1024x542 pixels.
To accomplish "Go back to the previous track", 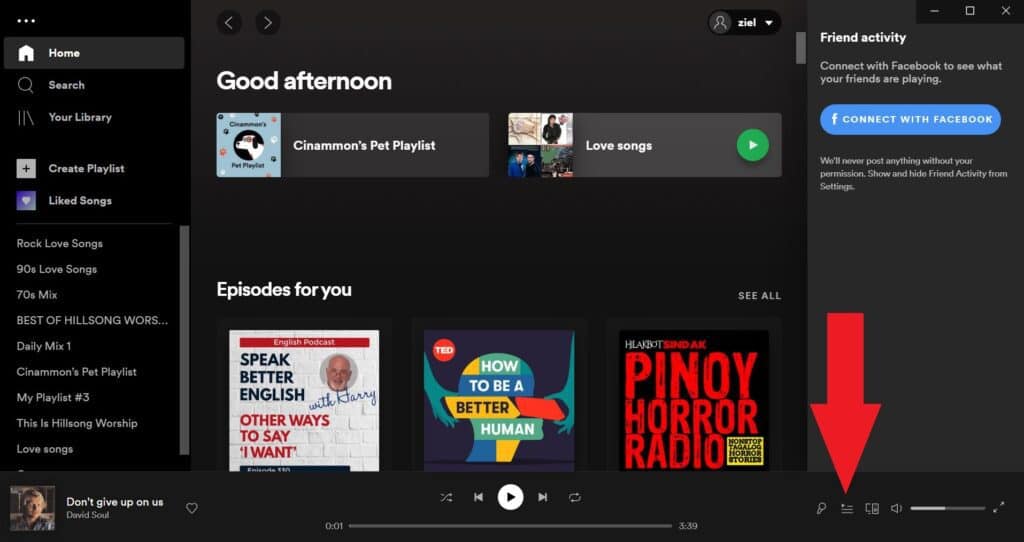I will tap(478, 497).
